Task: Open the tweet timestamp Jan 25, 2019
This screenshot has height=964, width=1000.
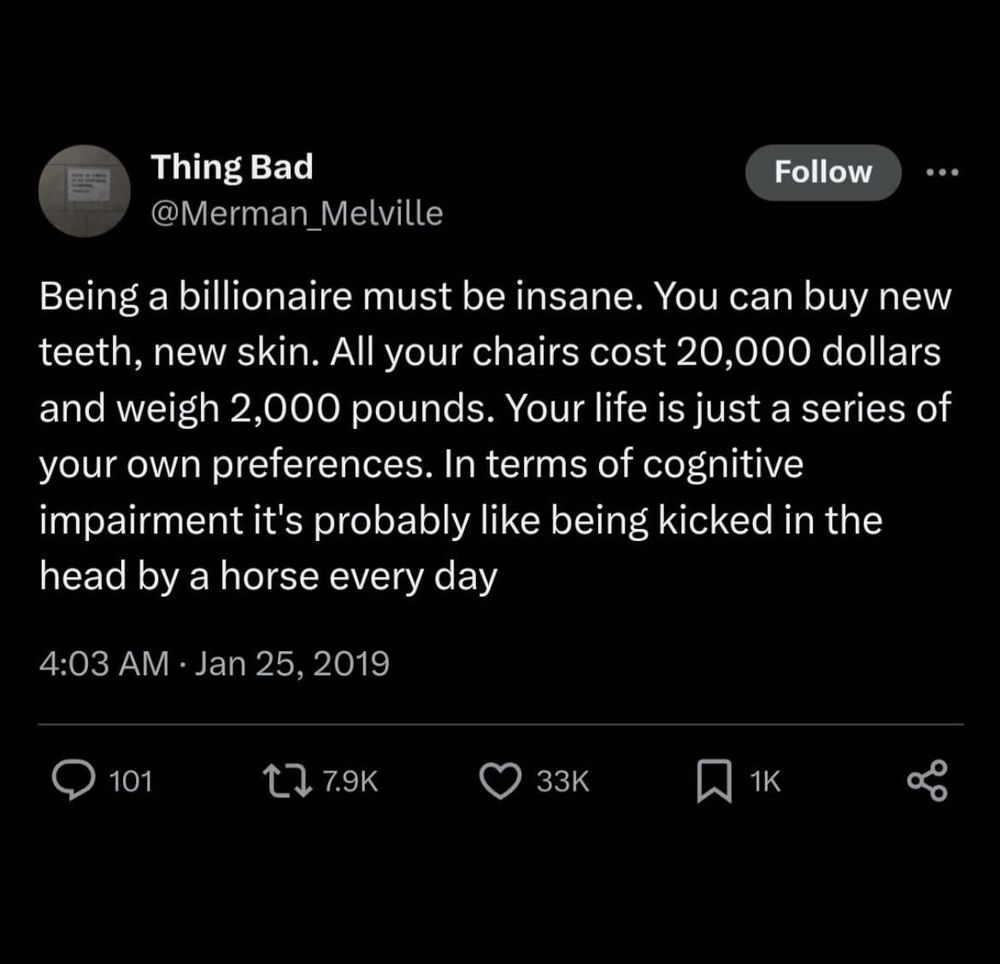Action: point(214,662)
